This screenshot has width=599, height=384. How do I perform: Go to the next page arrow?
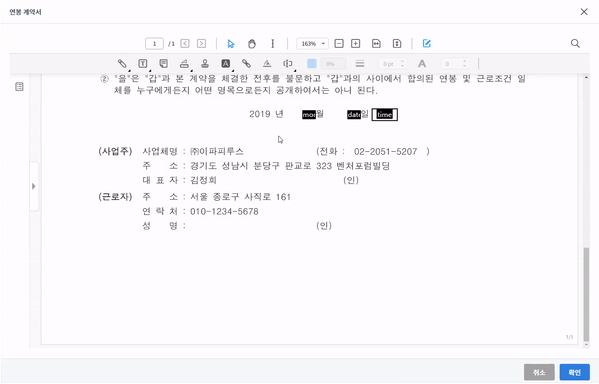pyautogui.click(x=201, y=44)
